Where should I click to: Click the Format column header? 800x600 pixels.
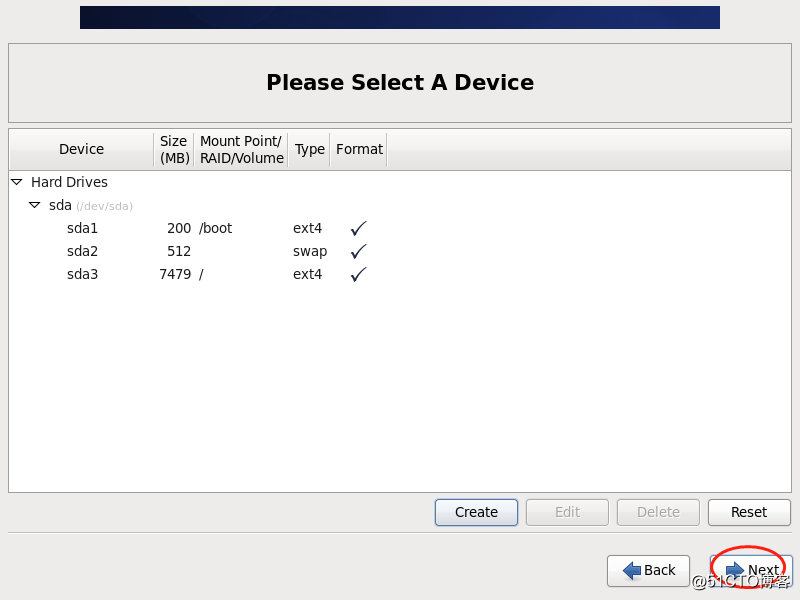point(359,149)
